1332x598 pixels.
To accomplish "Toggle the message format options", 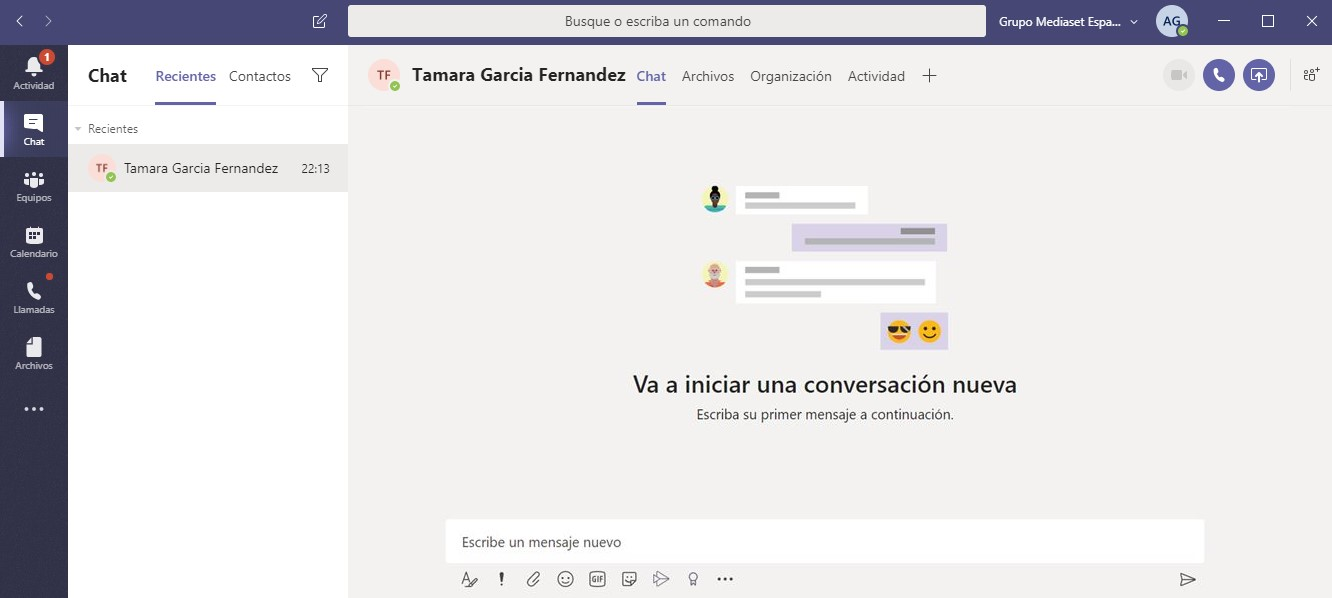I will (469, 579).
